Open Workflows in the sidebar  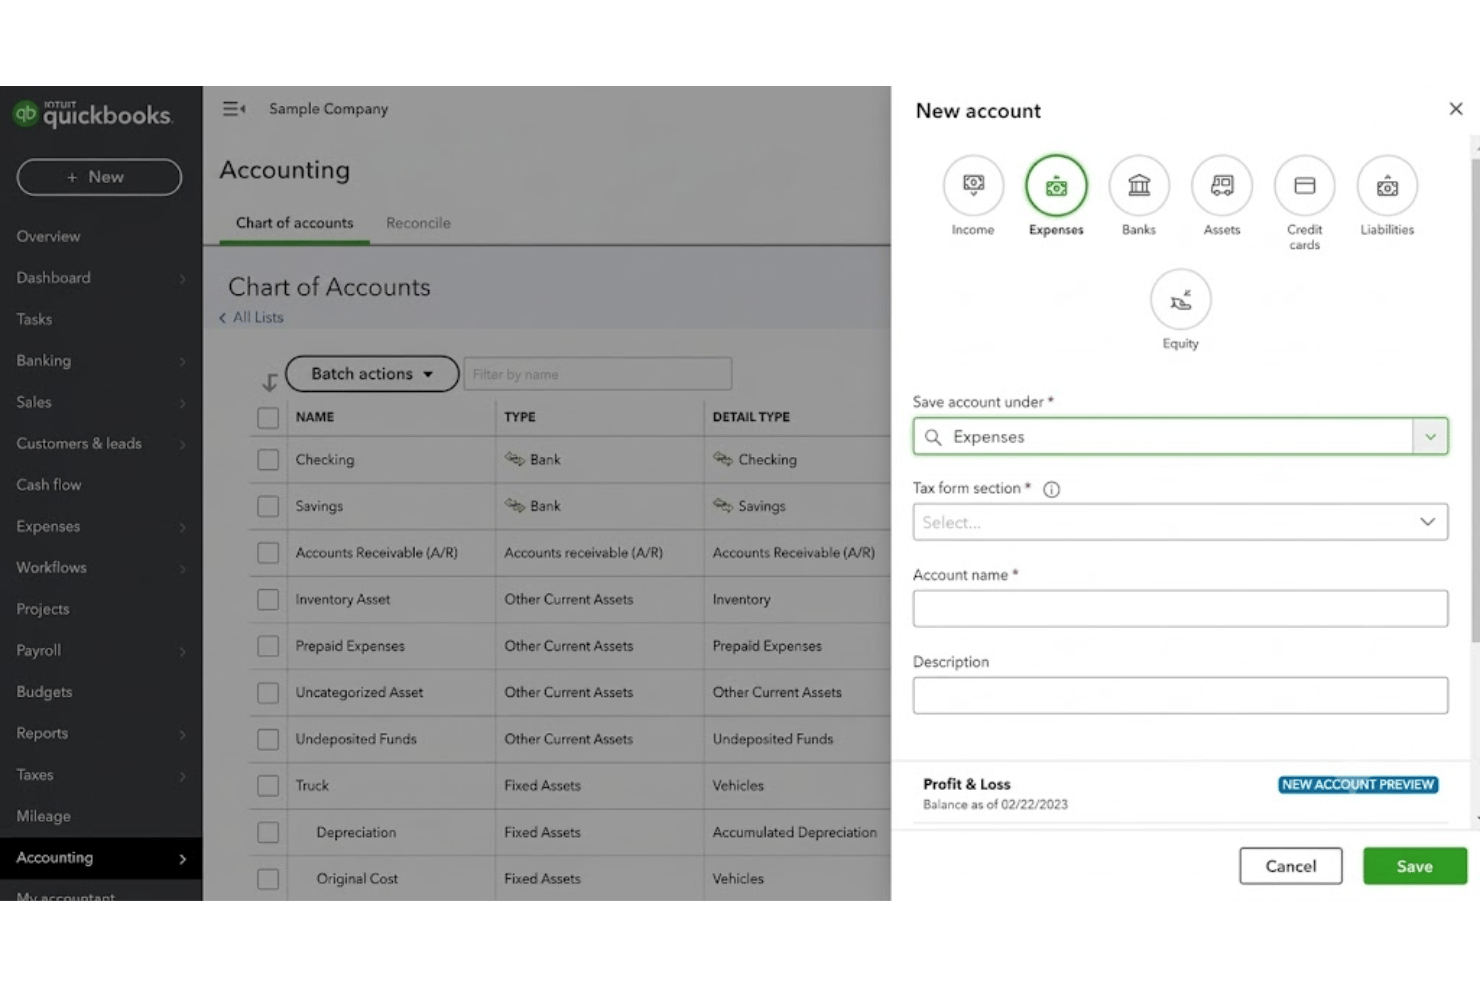52,568
